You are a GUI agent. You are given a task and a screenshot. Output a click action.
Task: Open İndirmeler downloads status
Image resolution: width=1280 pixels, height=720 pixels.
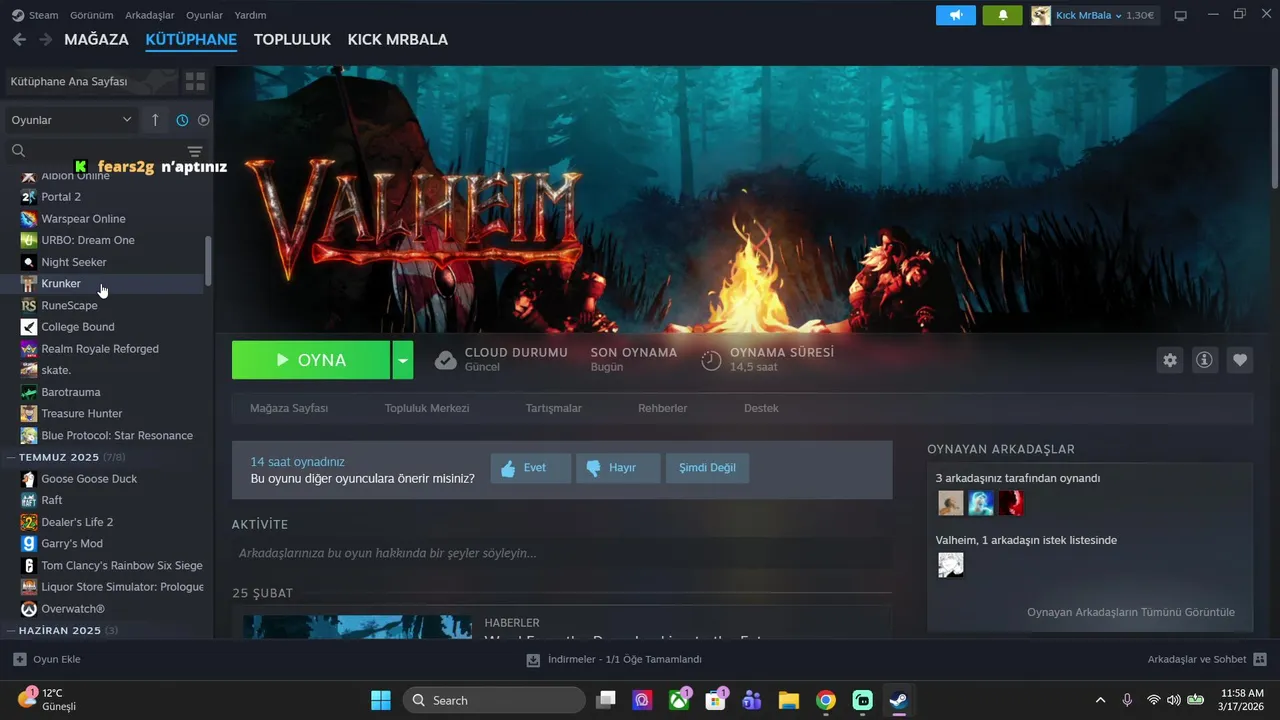point(614,660)
